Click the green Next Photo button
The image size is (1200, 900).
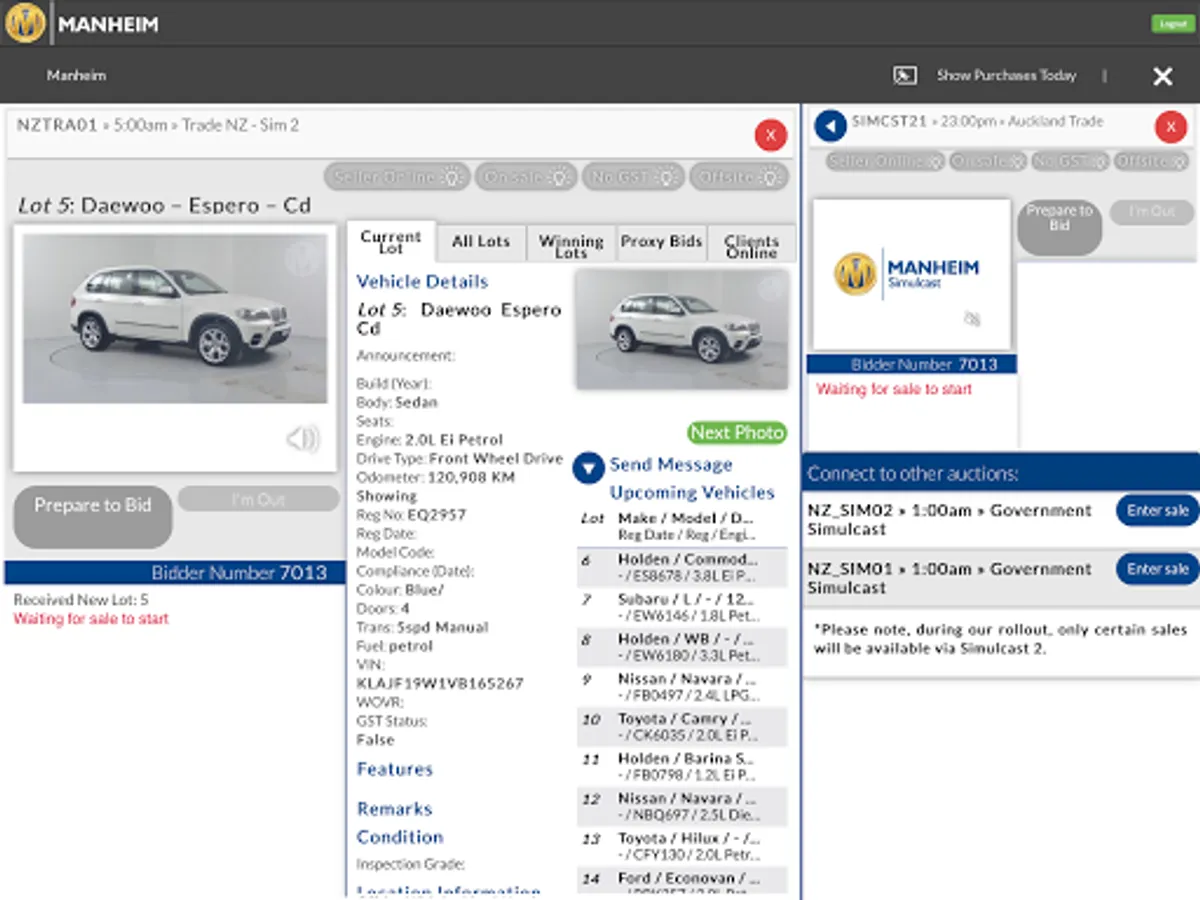coord(737,433)
